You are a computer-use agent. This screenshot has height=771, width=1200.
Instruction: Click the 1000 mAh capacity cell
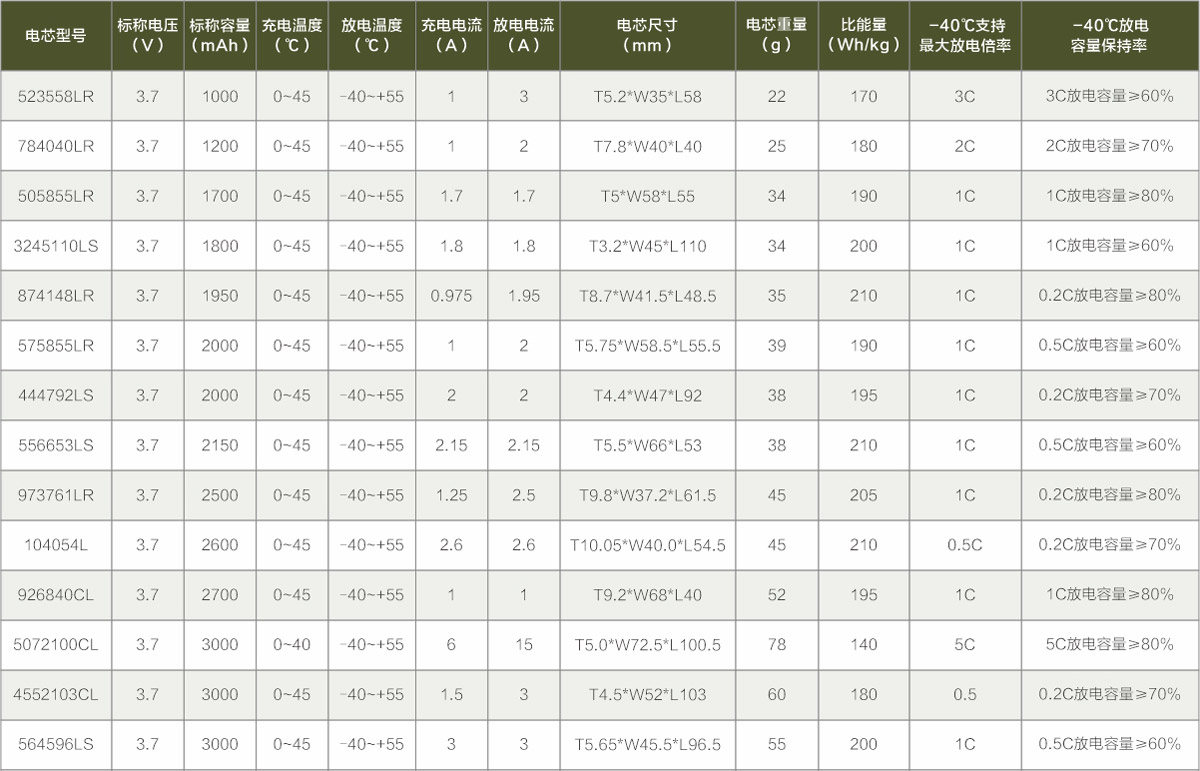click(220, 97)
